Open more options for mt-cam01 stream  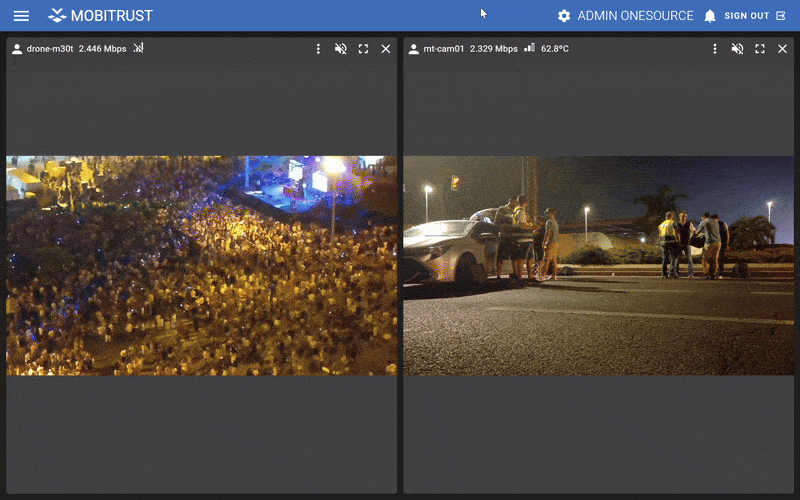[715, 49]
